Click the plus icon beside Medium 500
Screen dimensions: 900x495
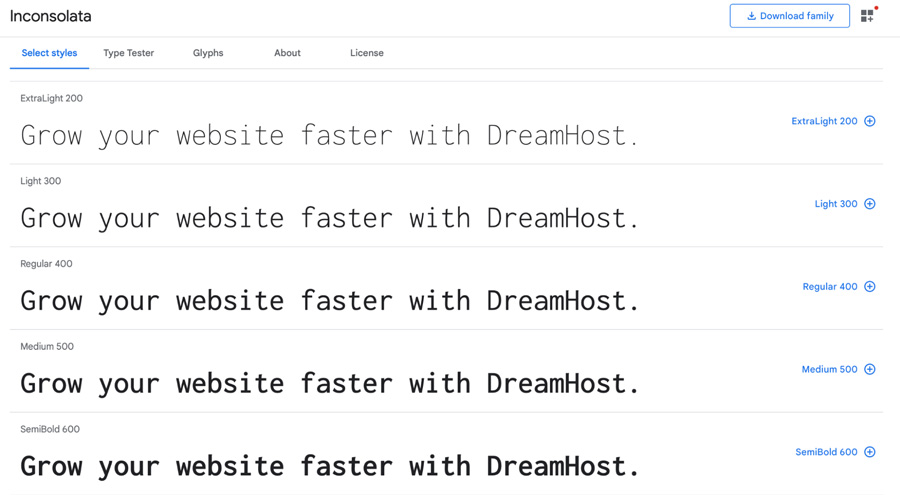pos(870,370)
